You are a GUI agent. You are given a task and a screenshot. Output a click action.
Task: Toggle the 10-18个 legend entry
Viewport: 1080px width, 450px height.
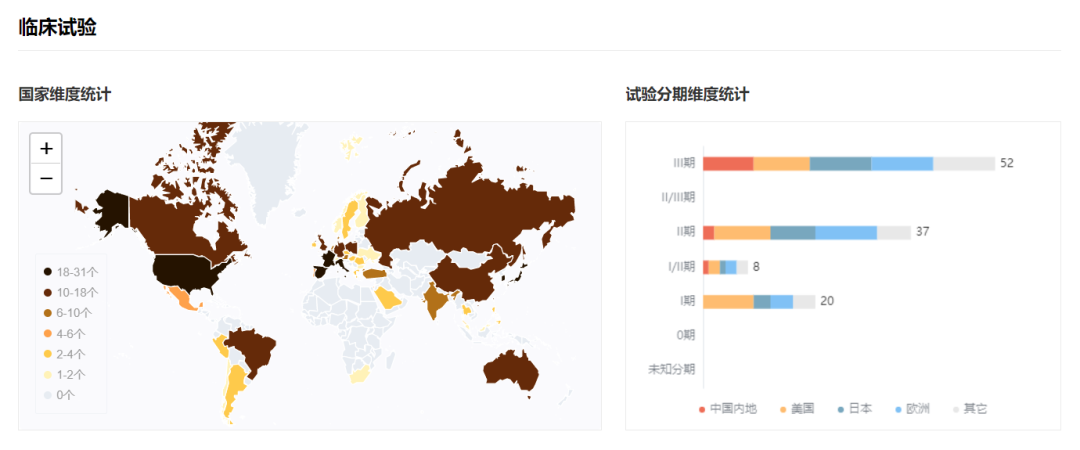[70, 292]
